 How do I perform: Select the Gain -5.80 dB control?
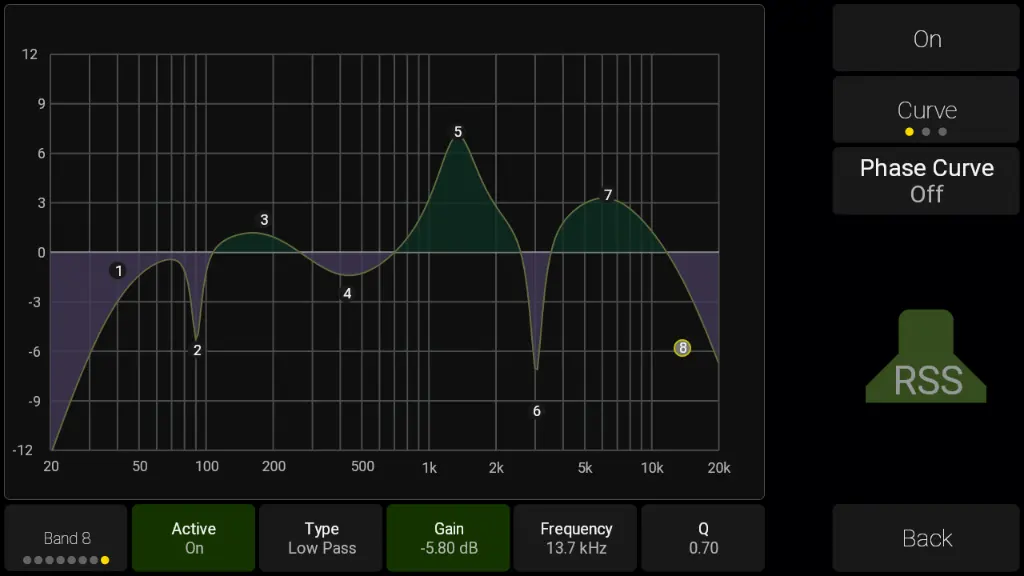click(x=448, y=538)
